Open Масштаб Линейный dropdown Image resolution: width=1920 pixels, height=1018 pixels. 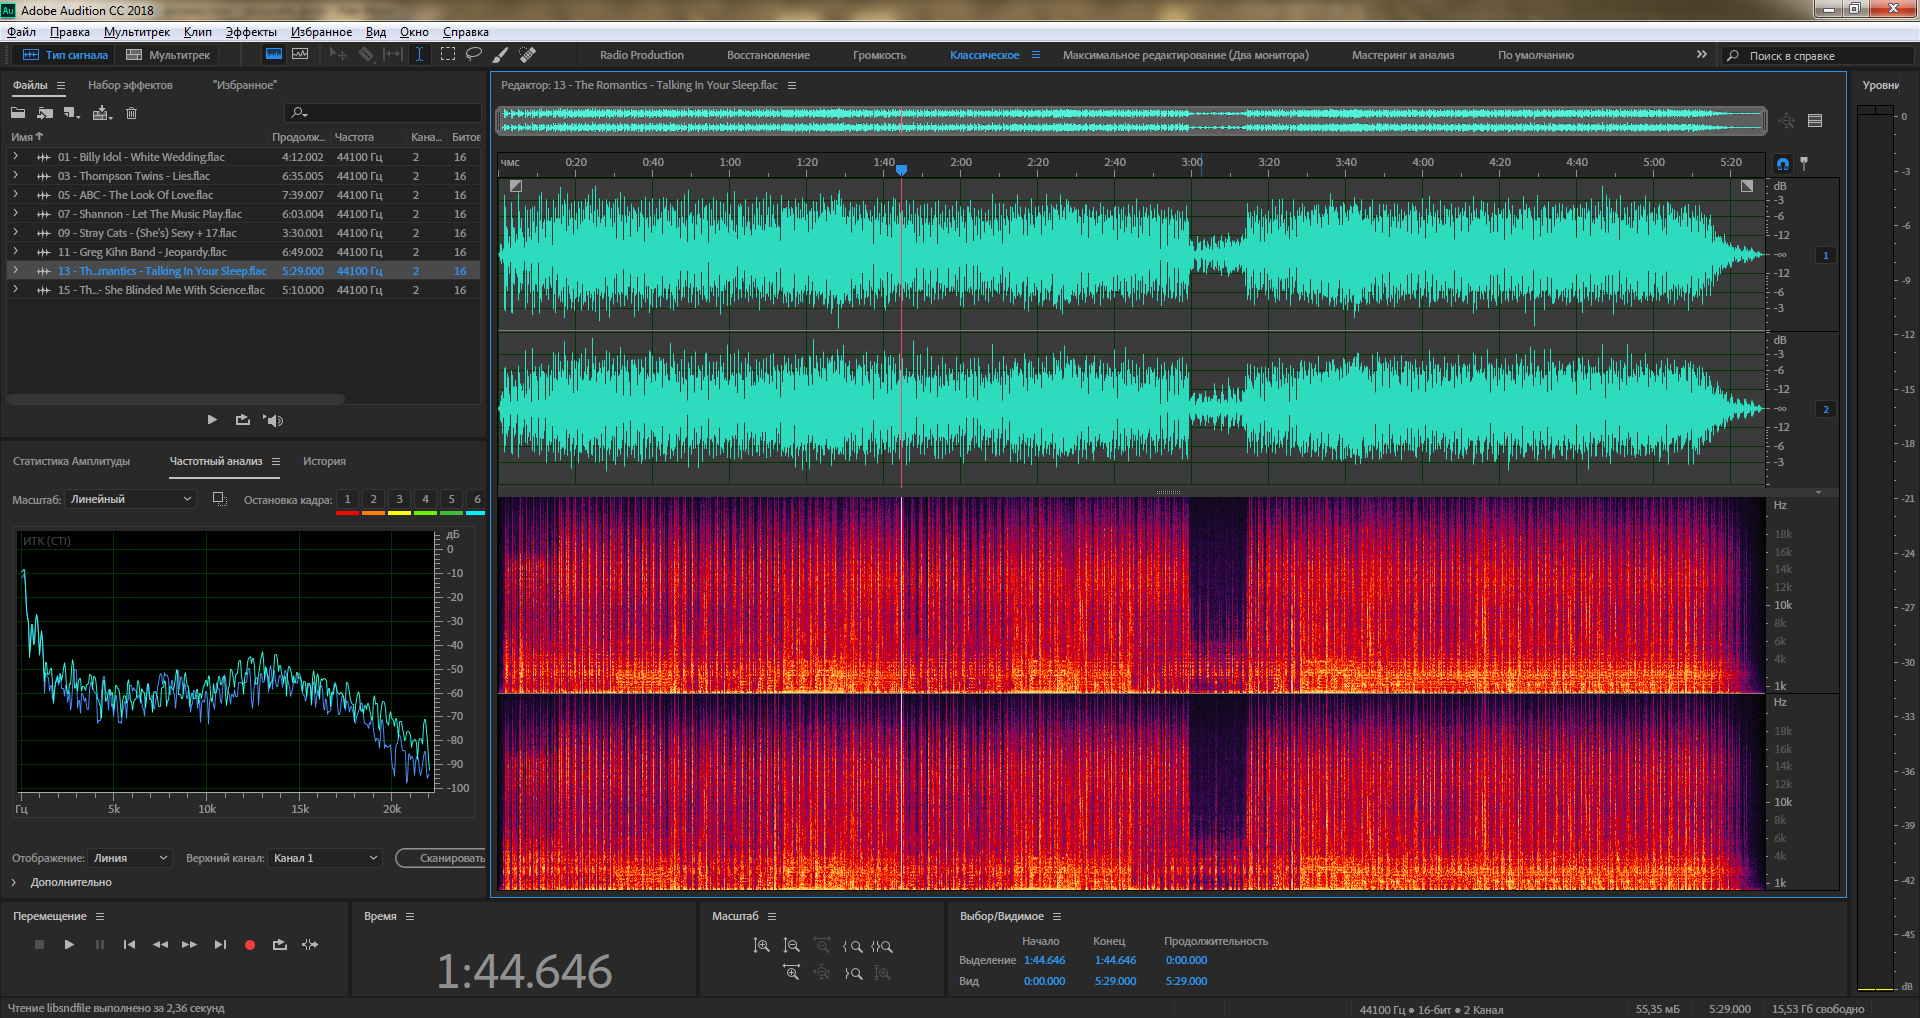(130, 499)
